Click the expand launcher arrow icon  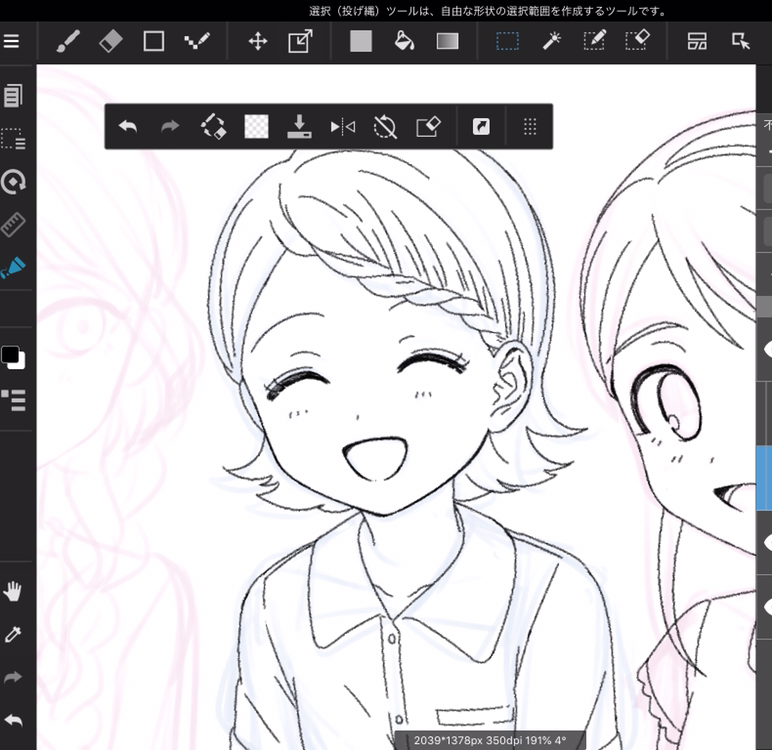pos(481,127)
